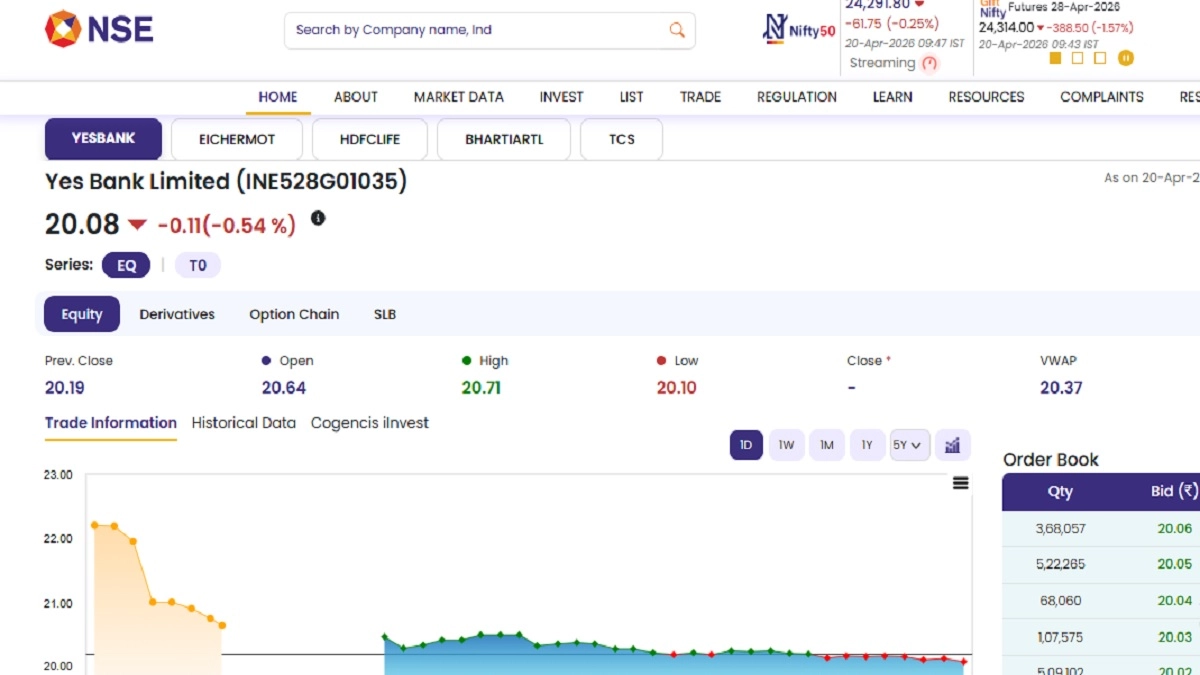The width and height of the screenshot is (1200, 675).
Task: Select the first filled ticker slide indicator
Action: [1055, 58]
